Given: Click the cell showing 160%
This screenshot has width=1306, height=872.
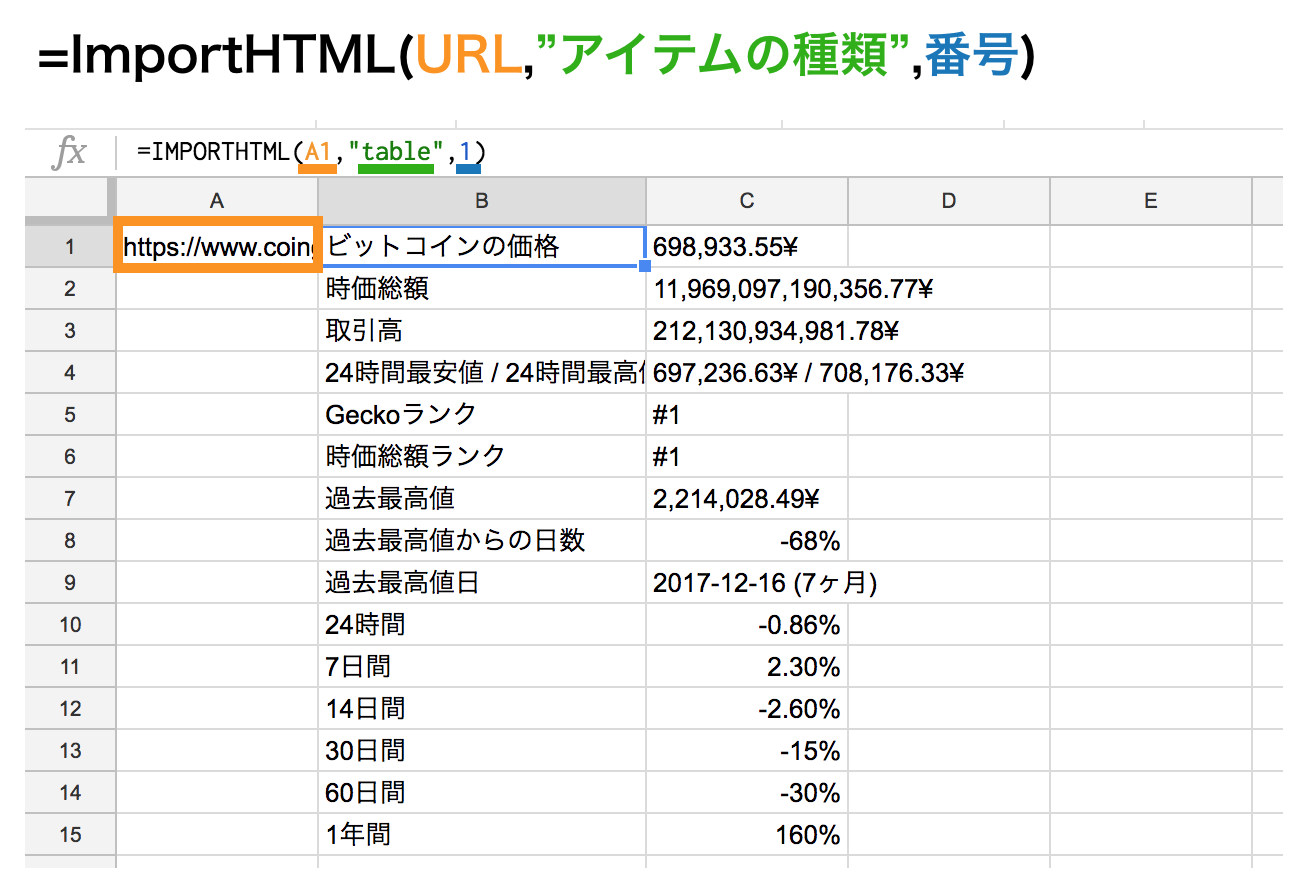Looking at the screenshot, I should [x=746, y=834].
